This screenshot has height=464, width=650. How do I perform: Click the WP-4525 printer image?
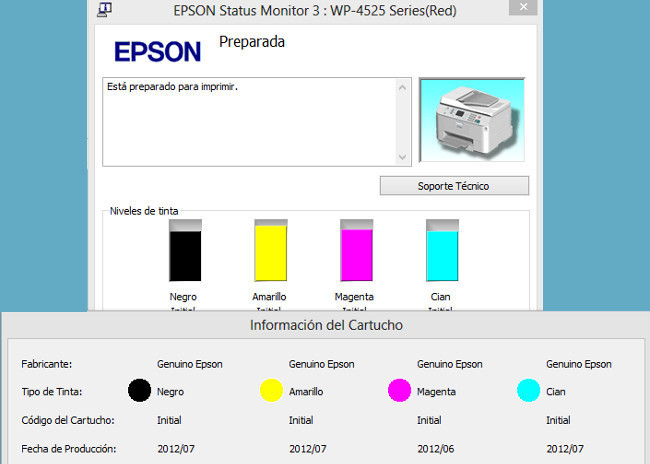pyautogui.click(x=472, y=120)
